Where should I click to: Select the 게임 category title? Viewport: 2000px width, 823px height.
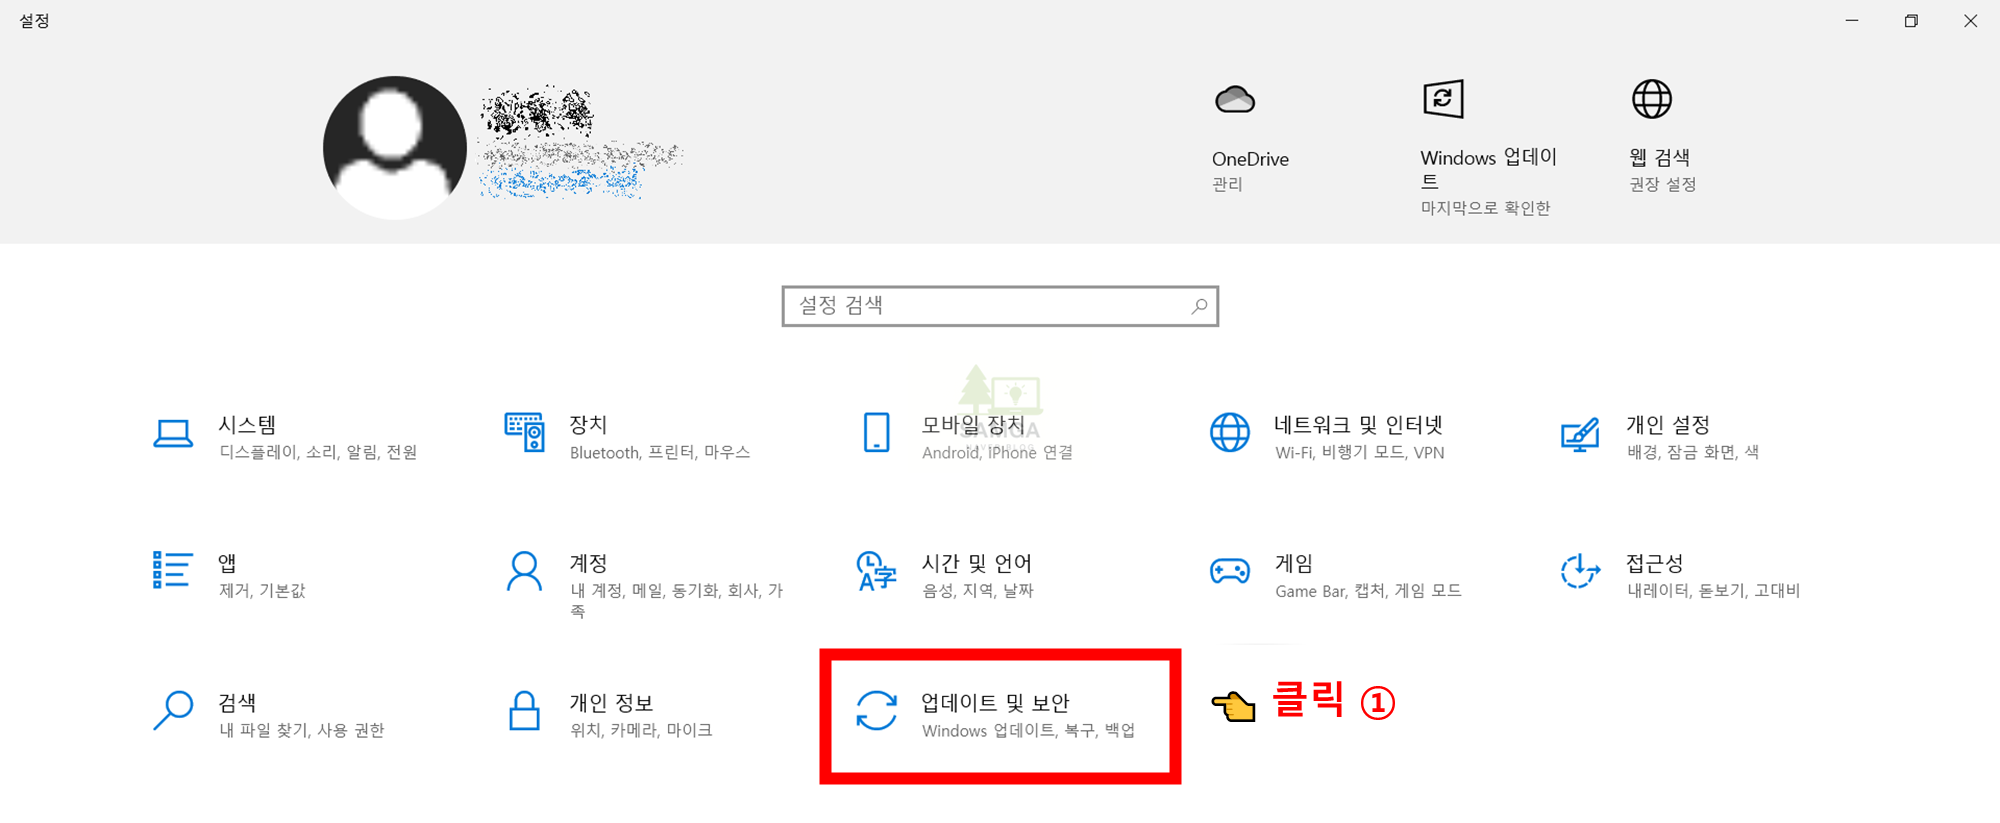[x=1294, y=563]
